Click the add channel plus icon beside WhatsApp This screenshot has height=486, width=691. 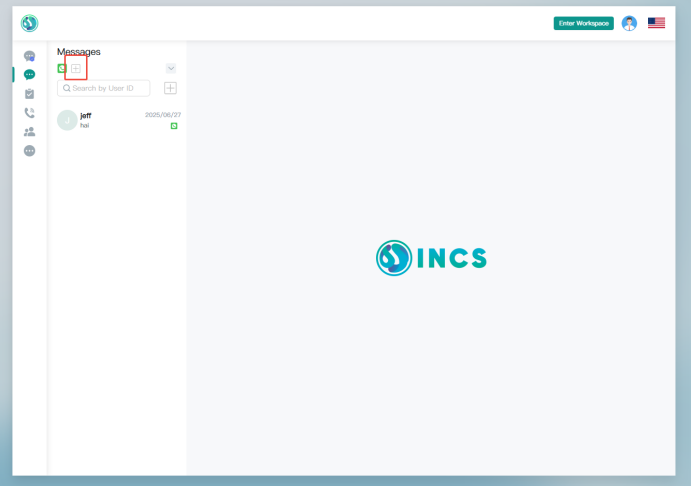coord(76,68)
